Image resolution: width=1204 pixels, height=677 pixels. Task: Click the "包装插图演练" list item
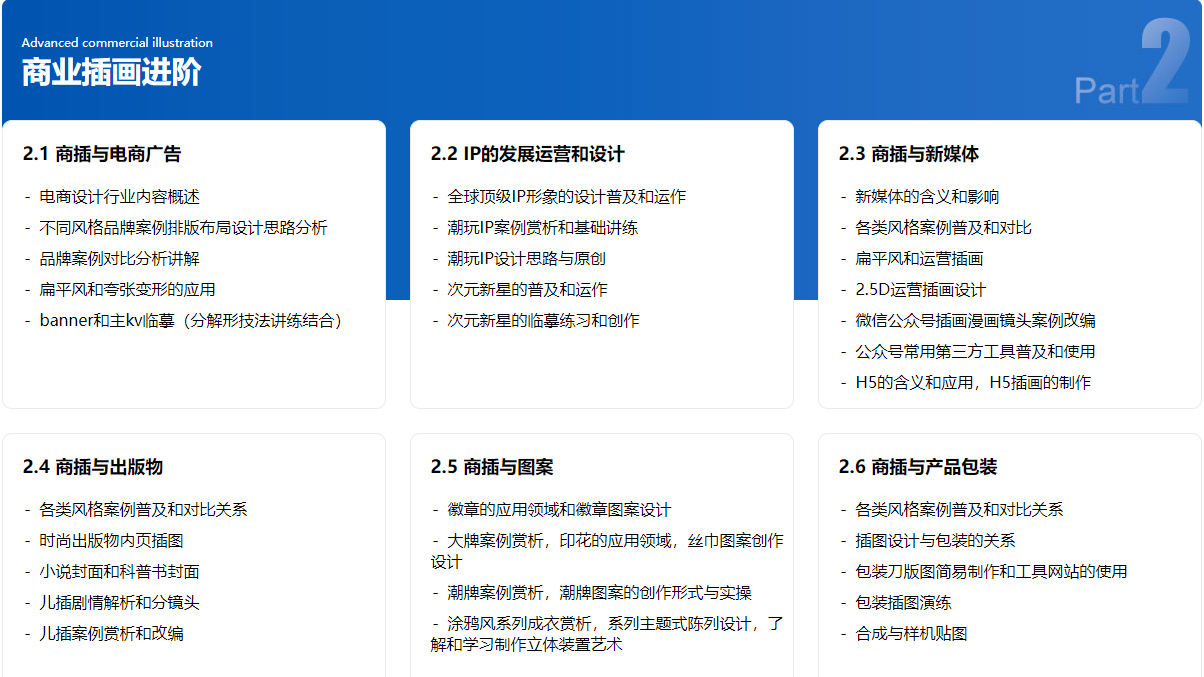[x=903, y=603]
